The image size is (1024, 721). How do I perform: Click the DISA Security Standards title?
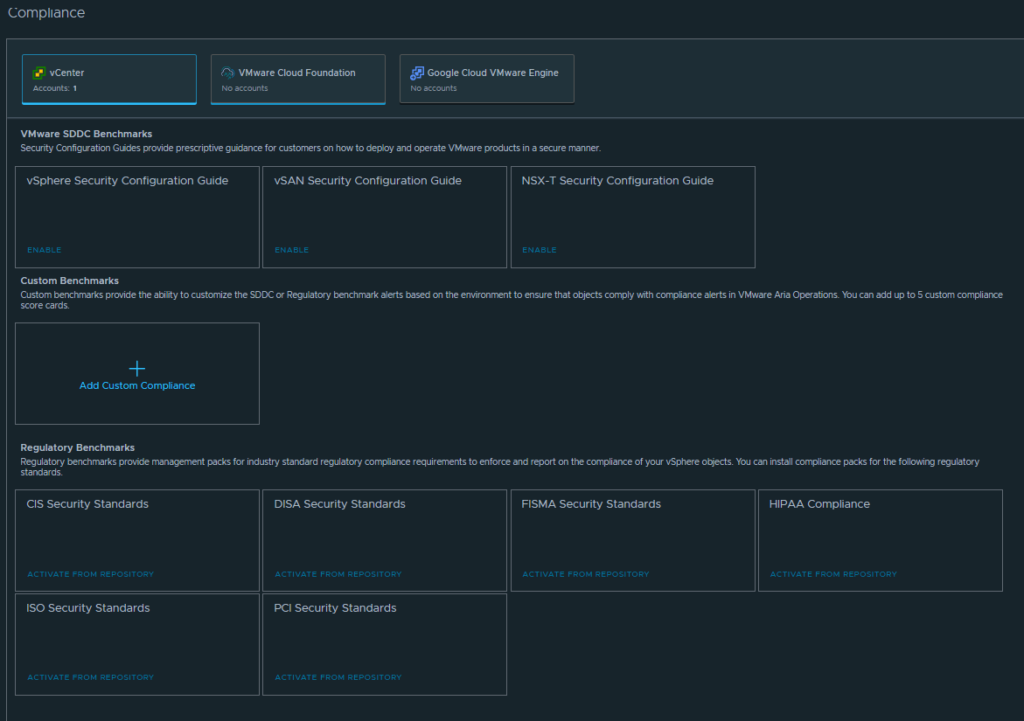coord(340,504)
